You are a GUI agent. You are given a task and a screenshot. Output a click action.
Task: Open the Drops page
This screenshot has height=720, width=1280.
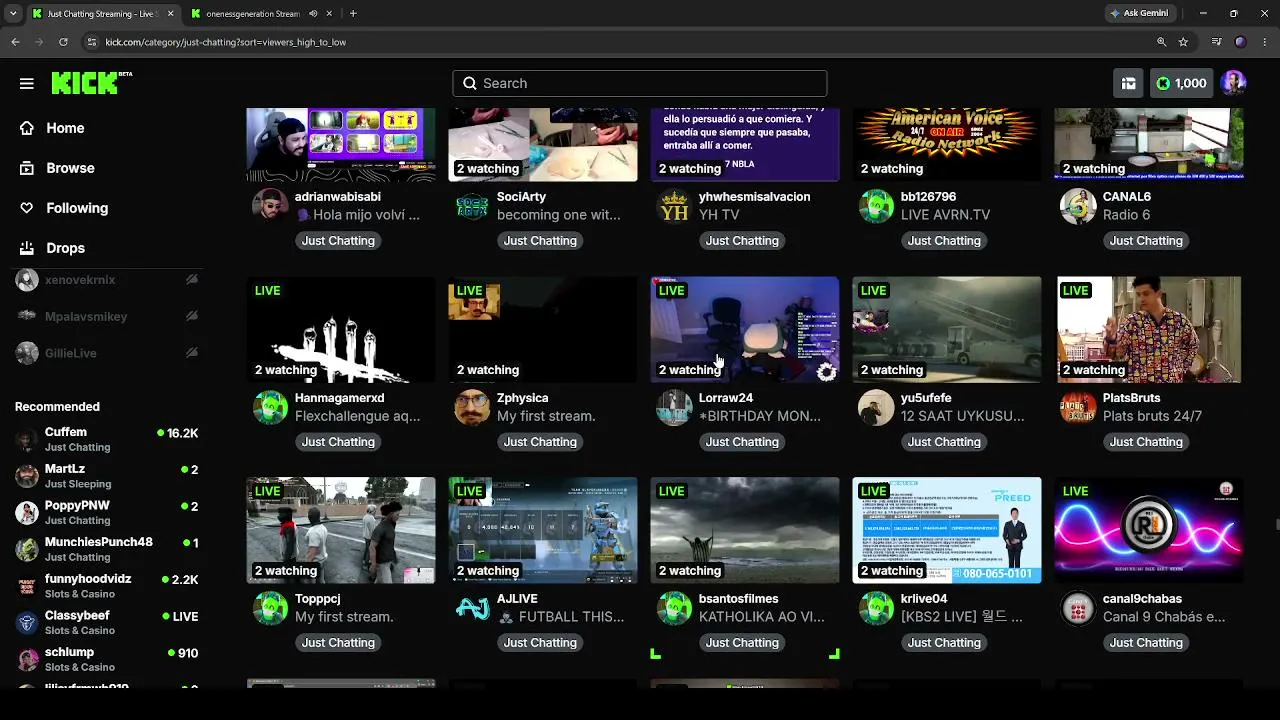(x=65, y=248)
